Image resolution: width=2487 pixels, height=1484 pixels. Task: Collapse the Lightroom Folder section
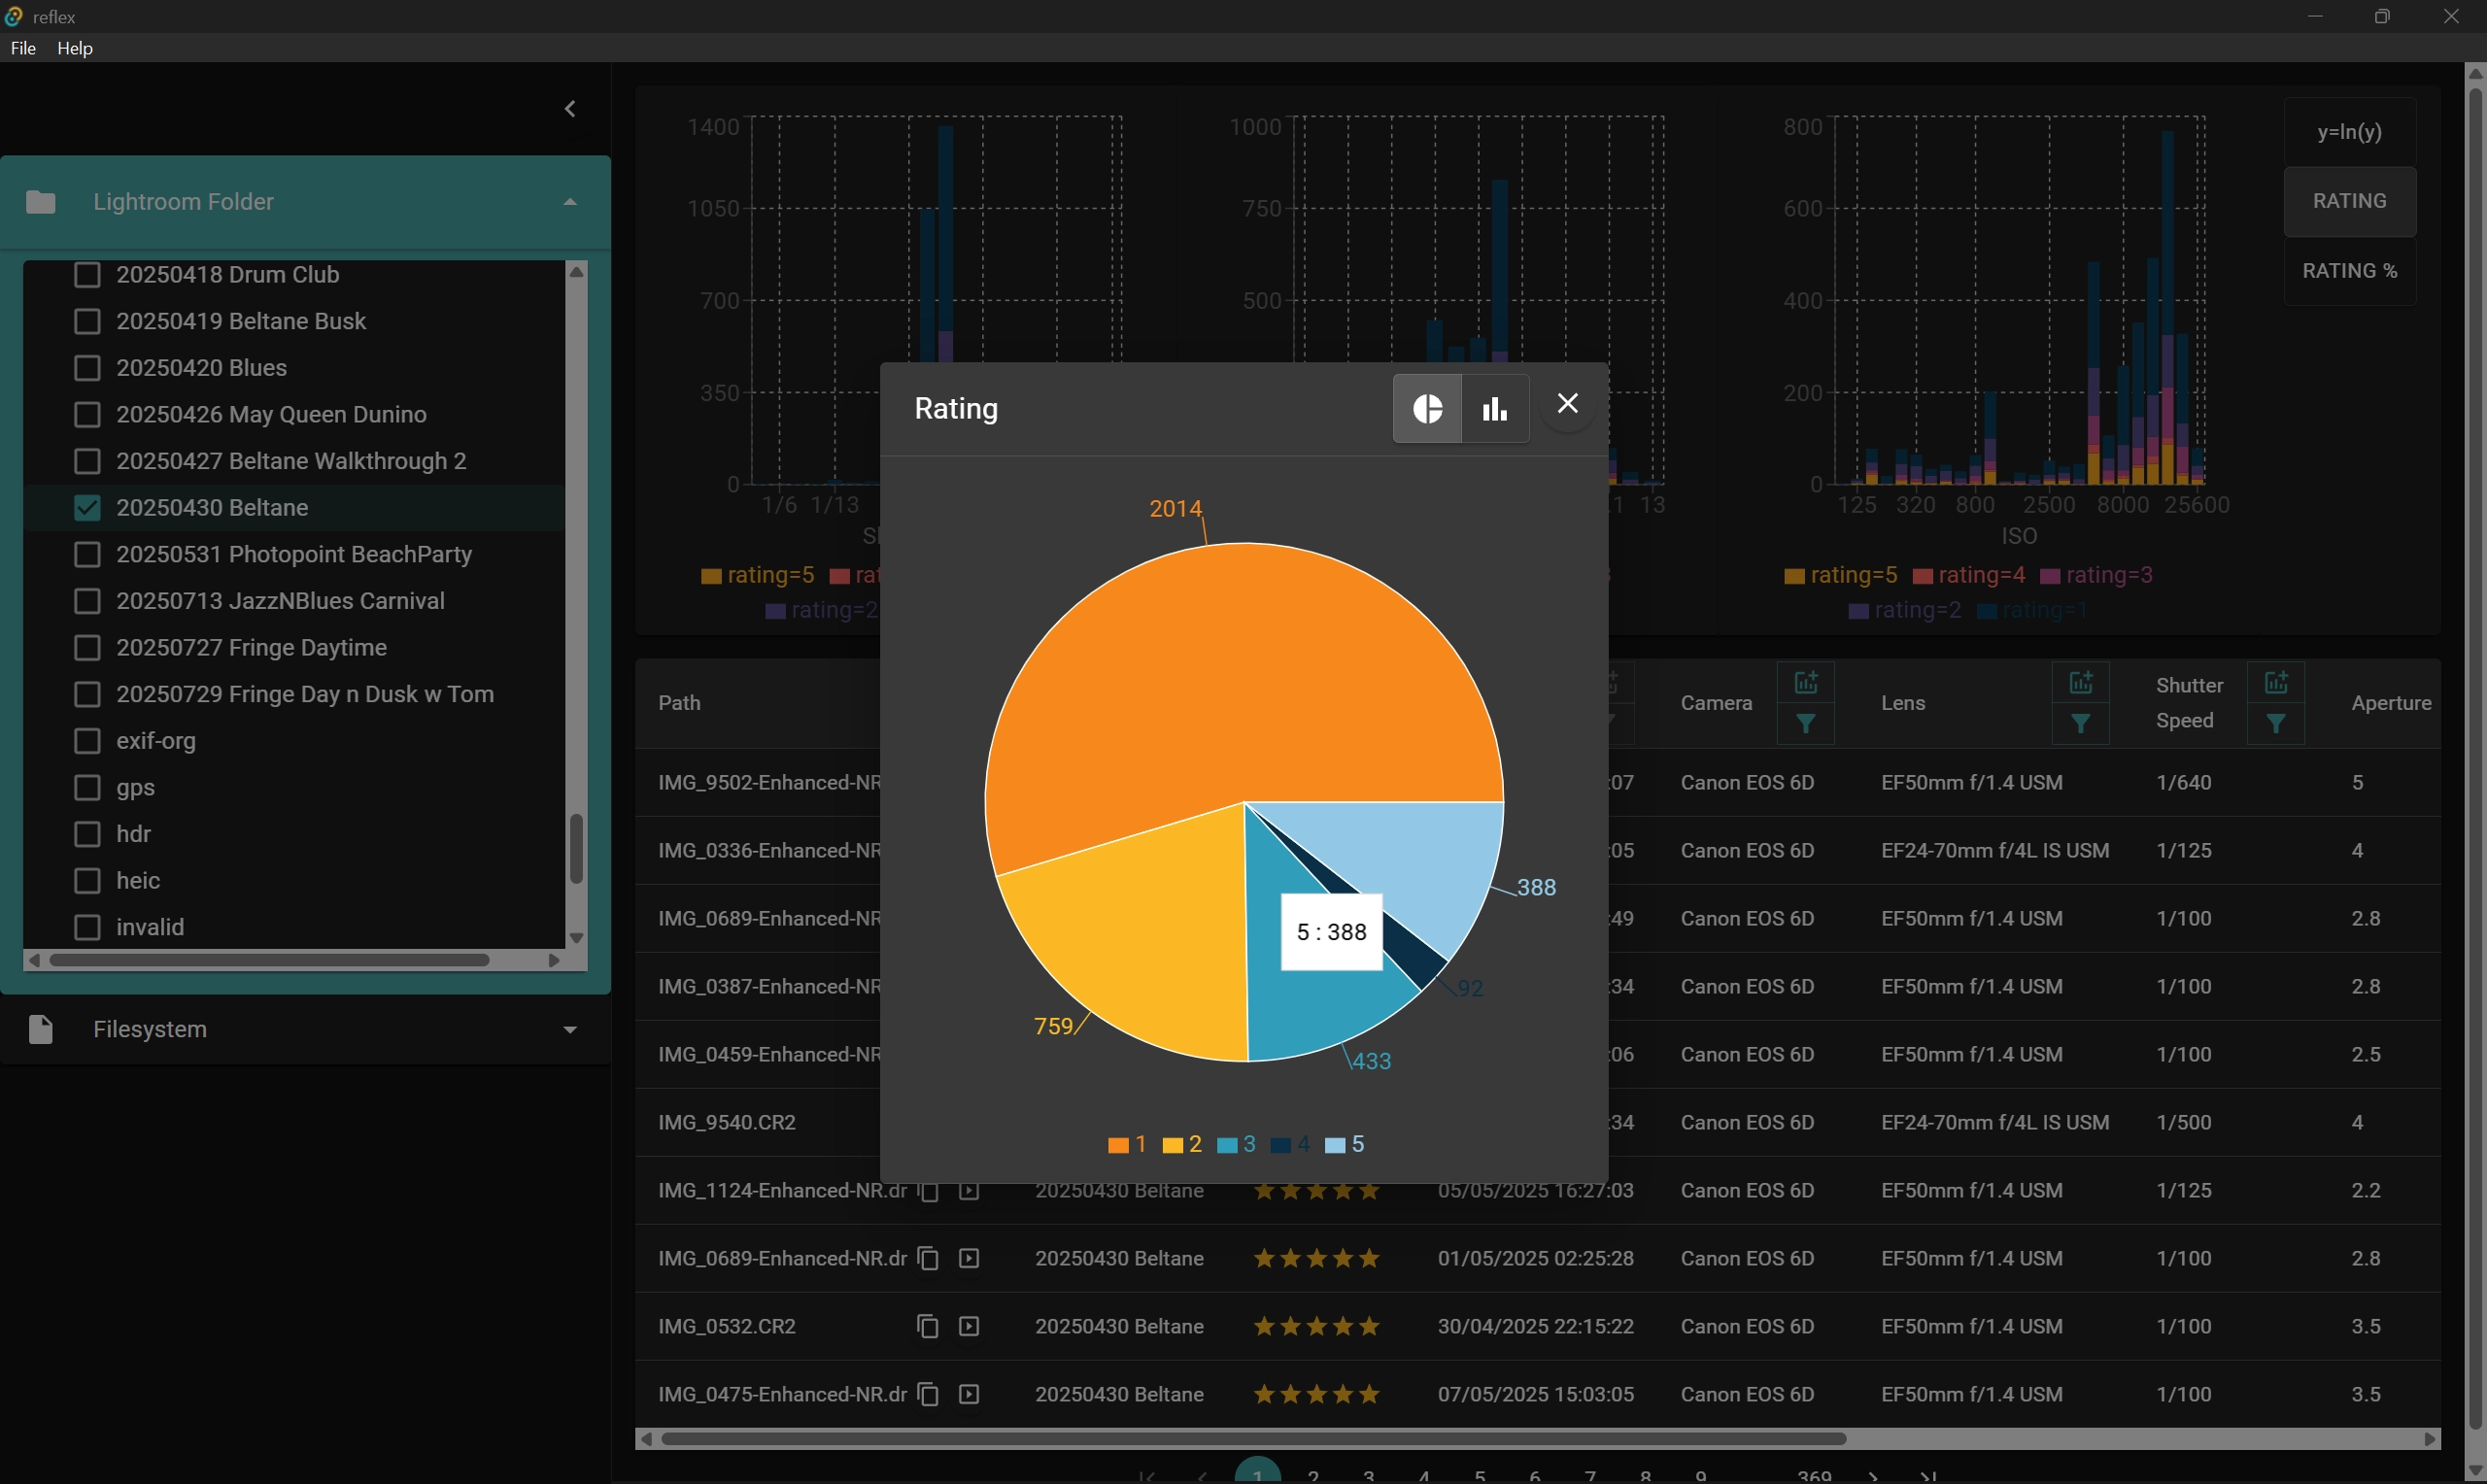pyautogui.click(x=570, y=202)
